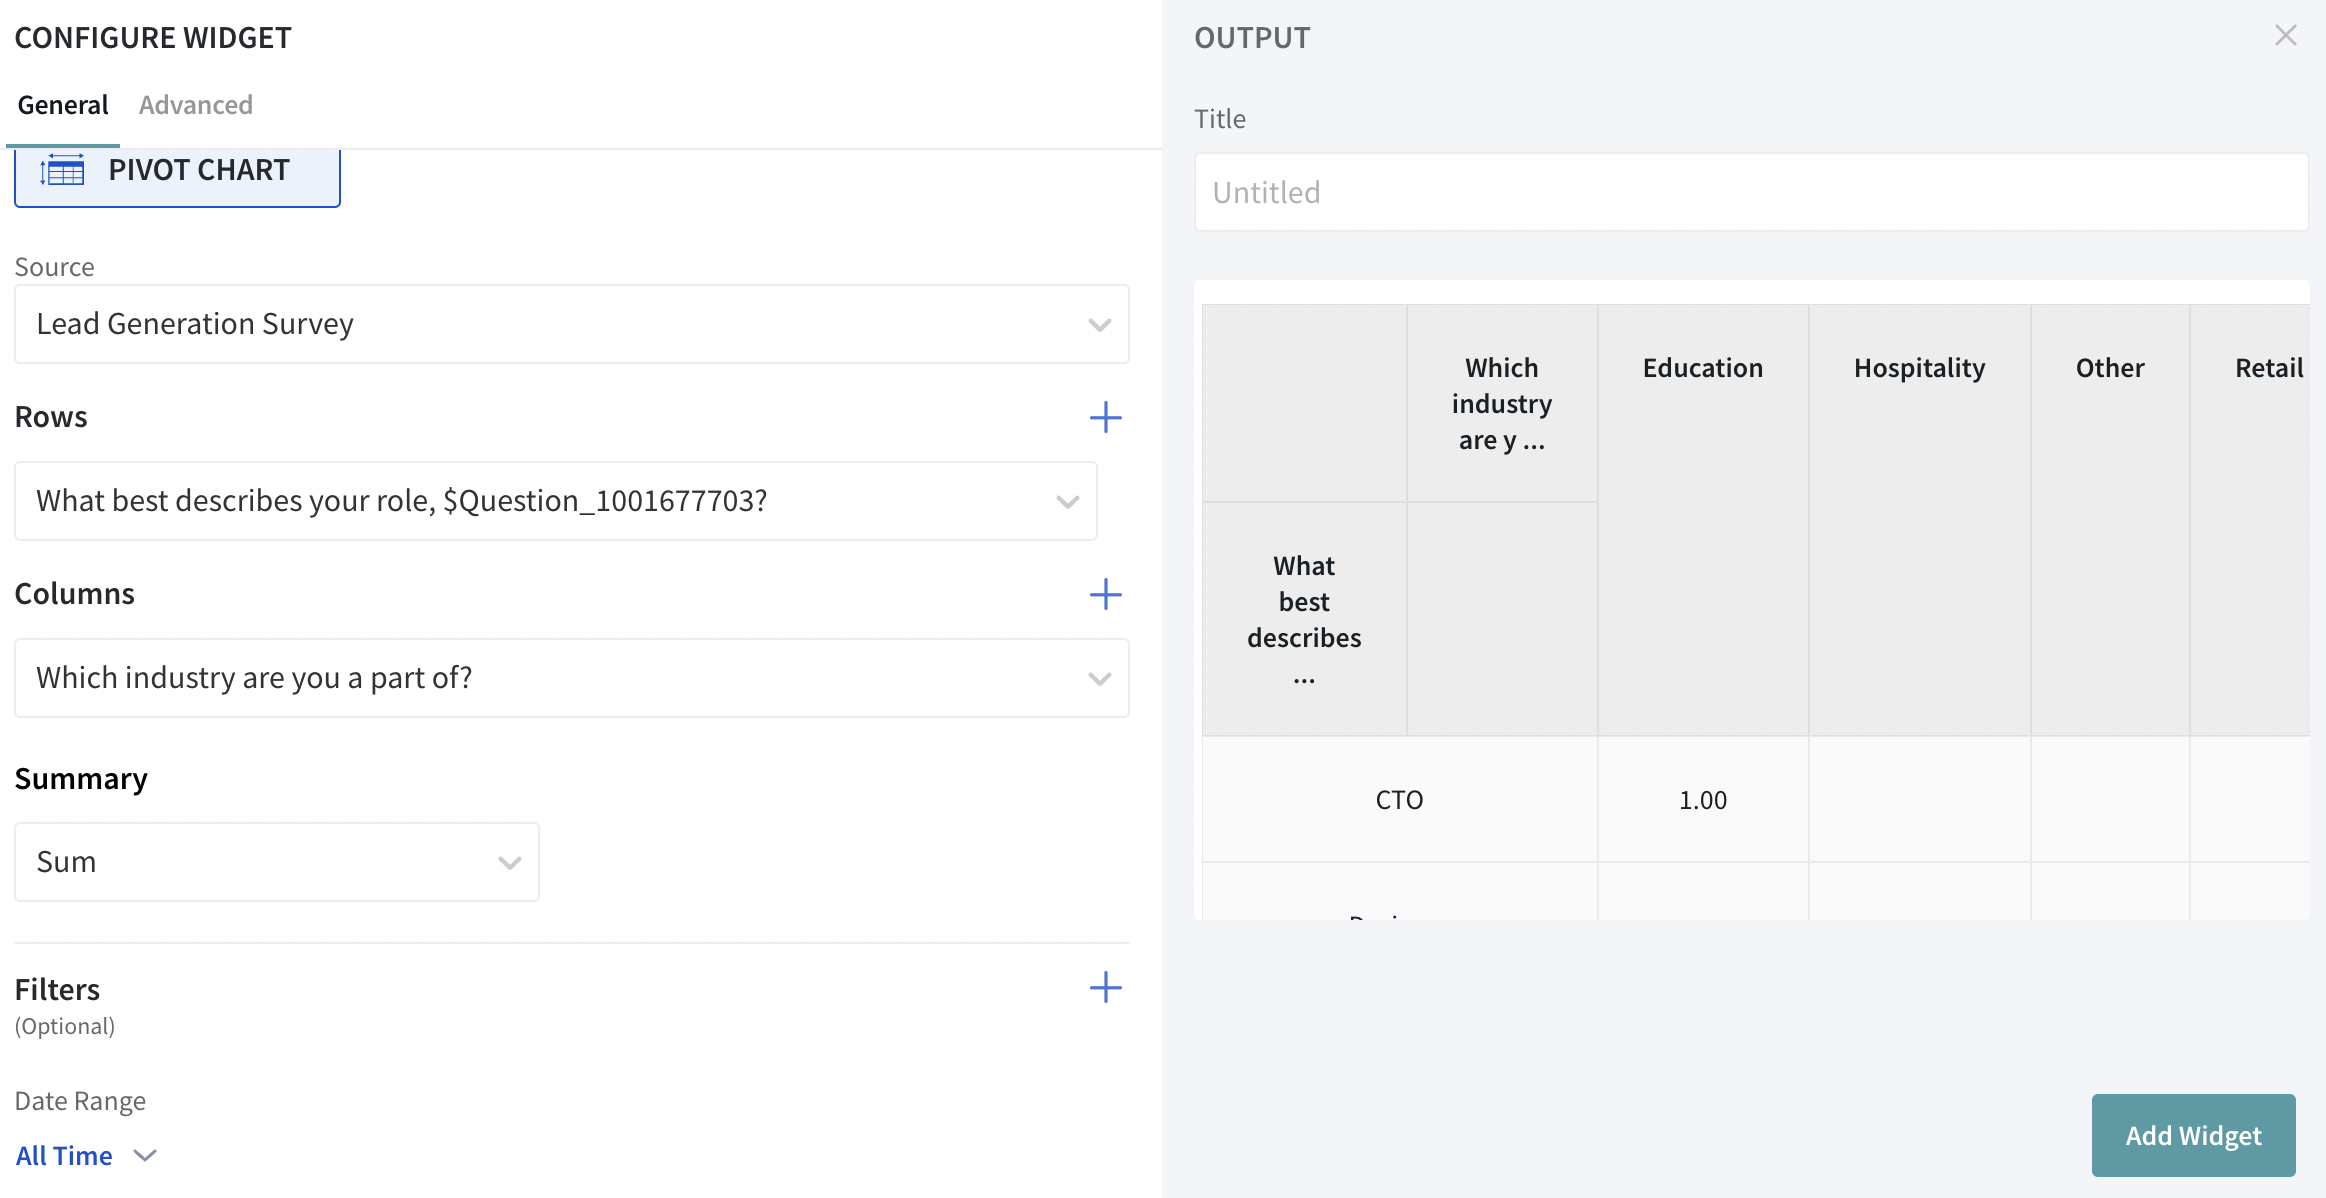Switch to the Advanced tab

(x=195, y=105)
